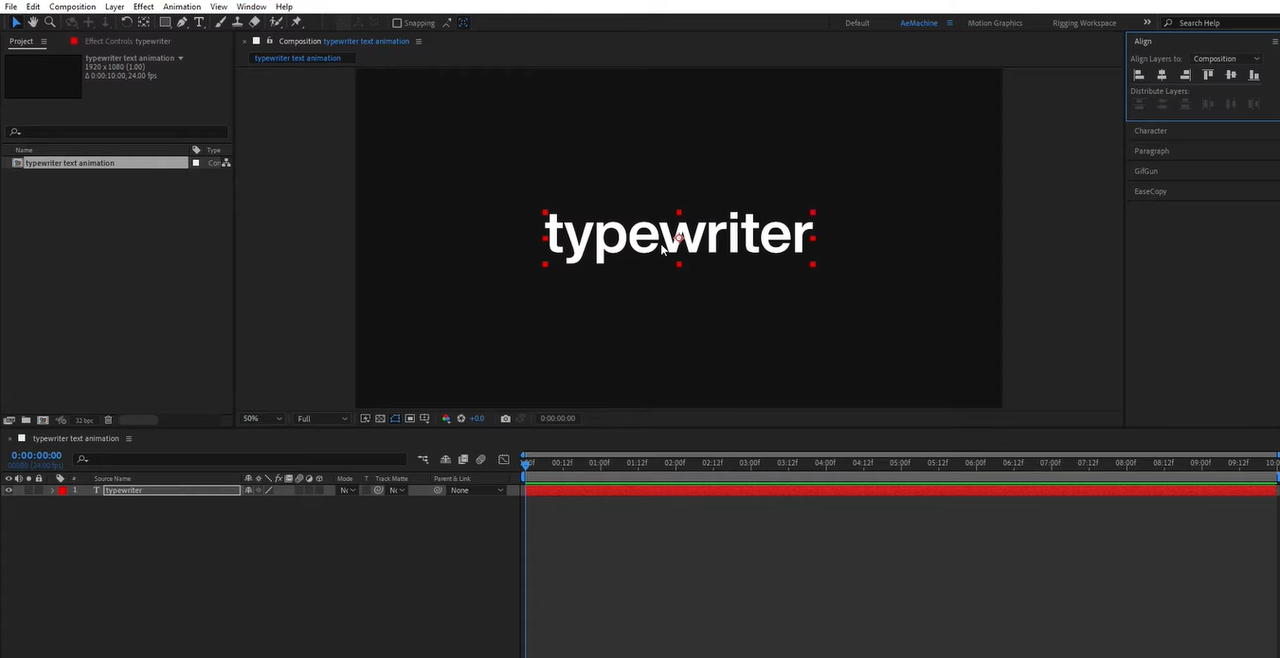Toggle frame blending for timeline layers
1280x658 pixels.
pos(462,460)
